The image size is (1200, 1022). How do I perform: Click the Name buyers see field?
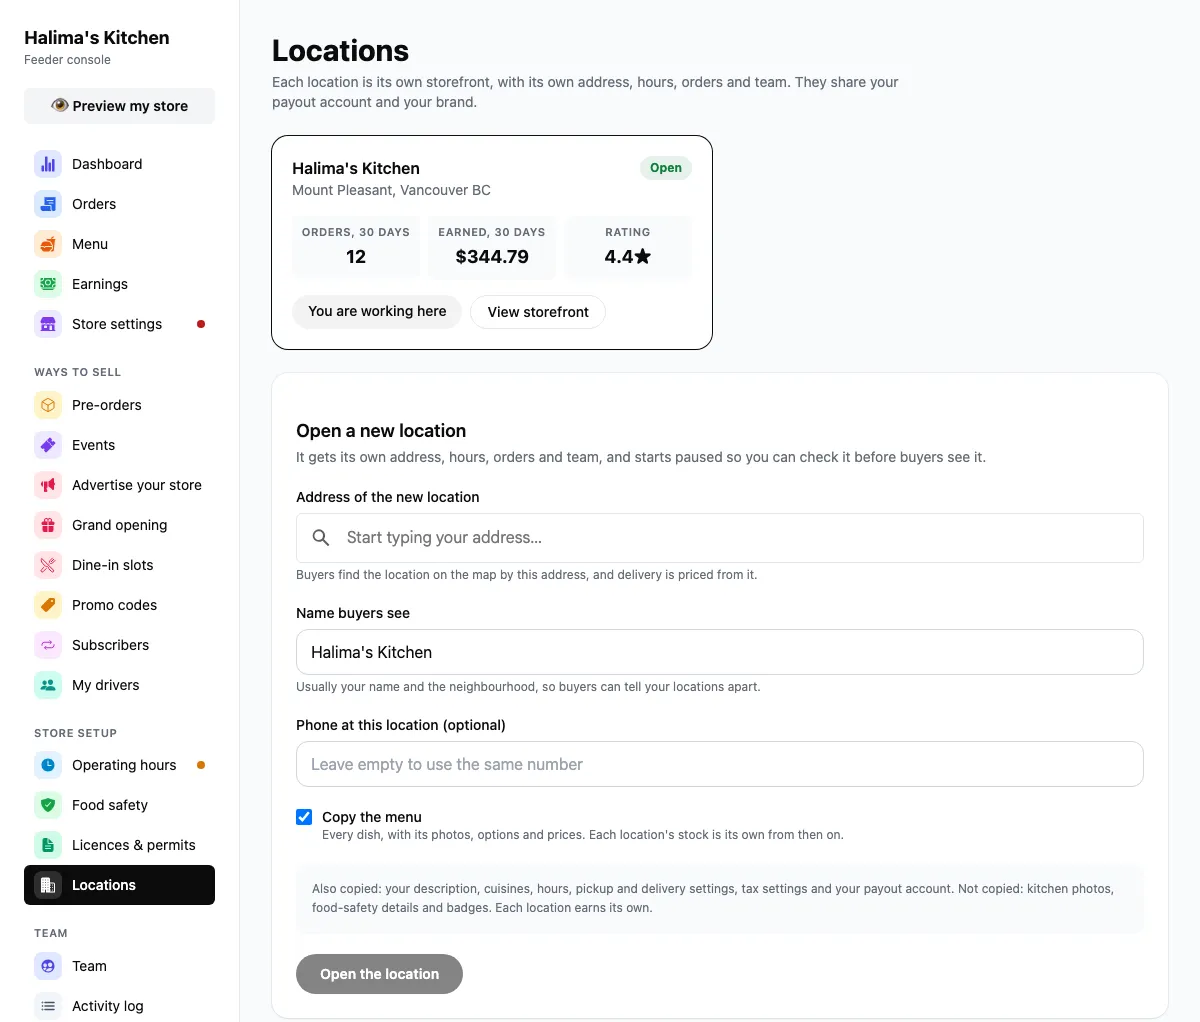720,652
